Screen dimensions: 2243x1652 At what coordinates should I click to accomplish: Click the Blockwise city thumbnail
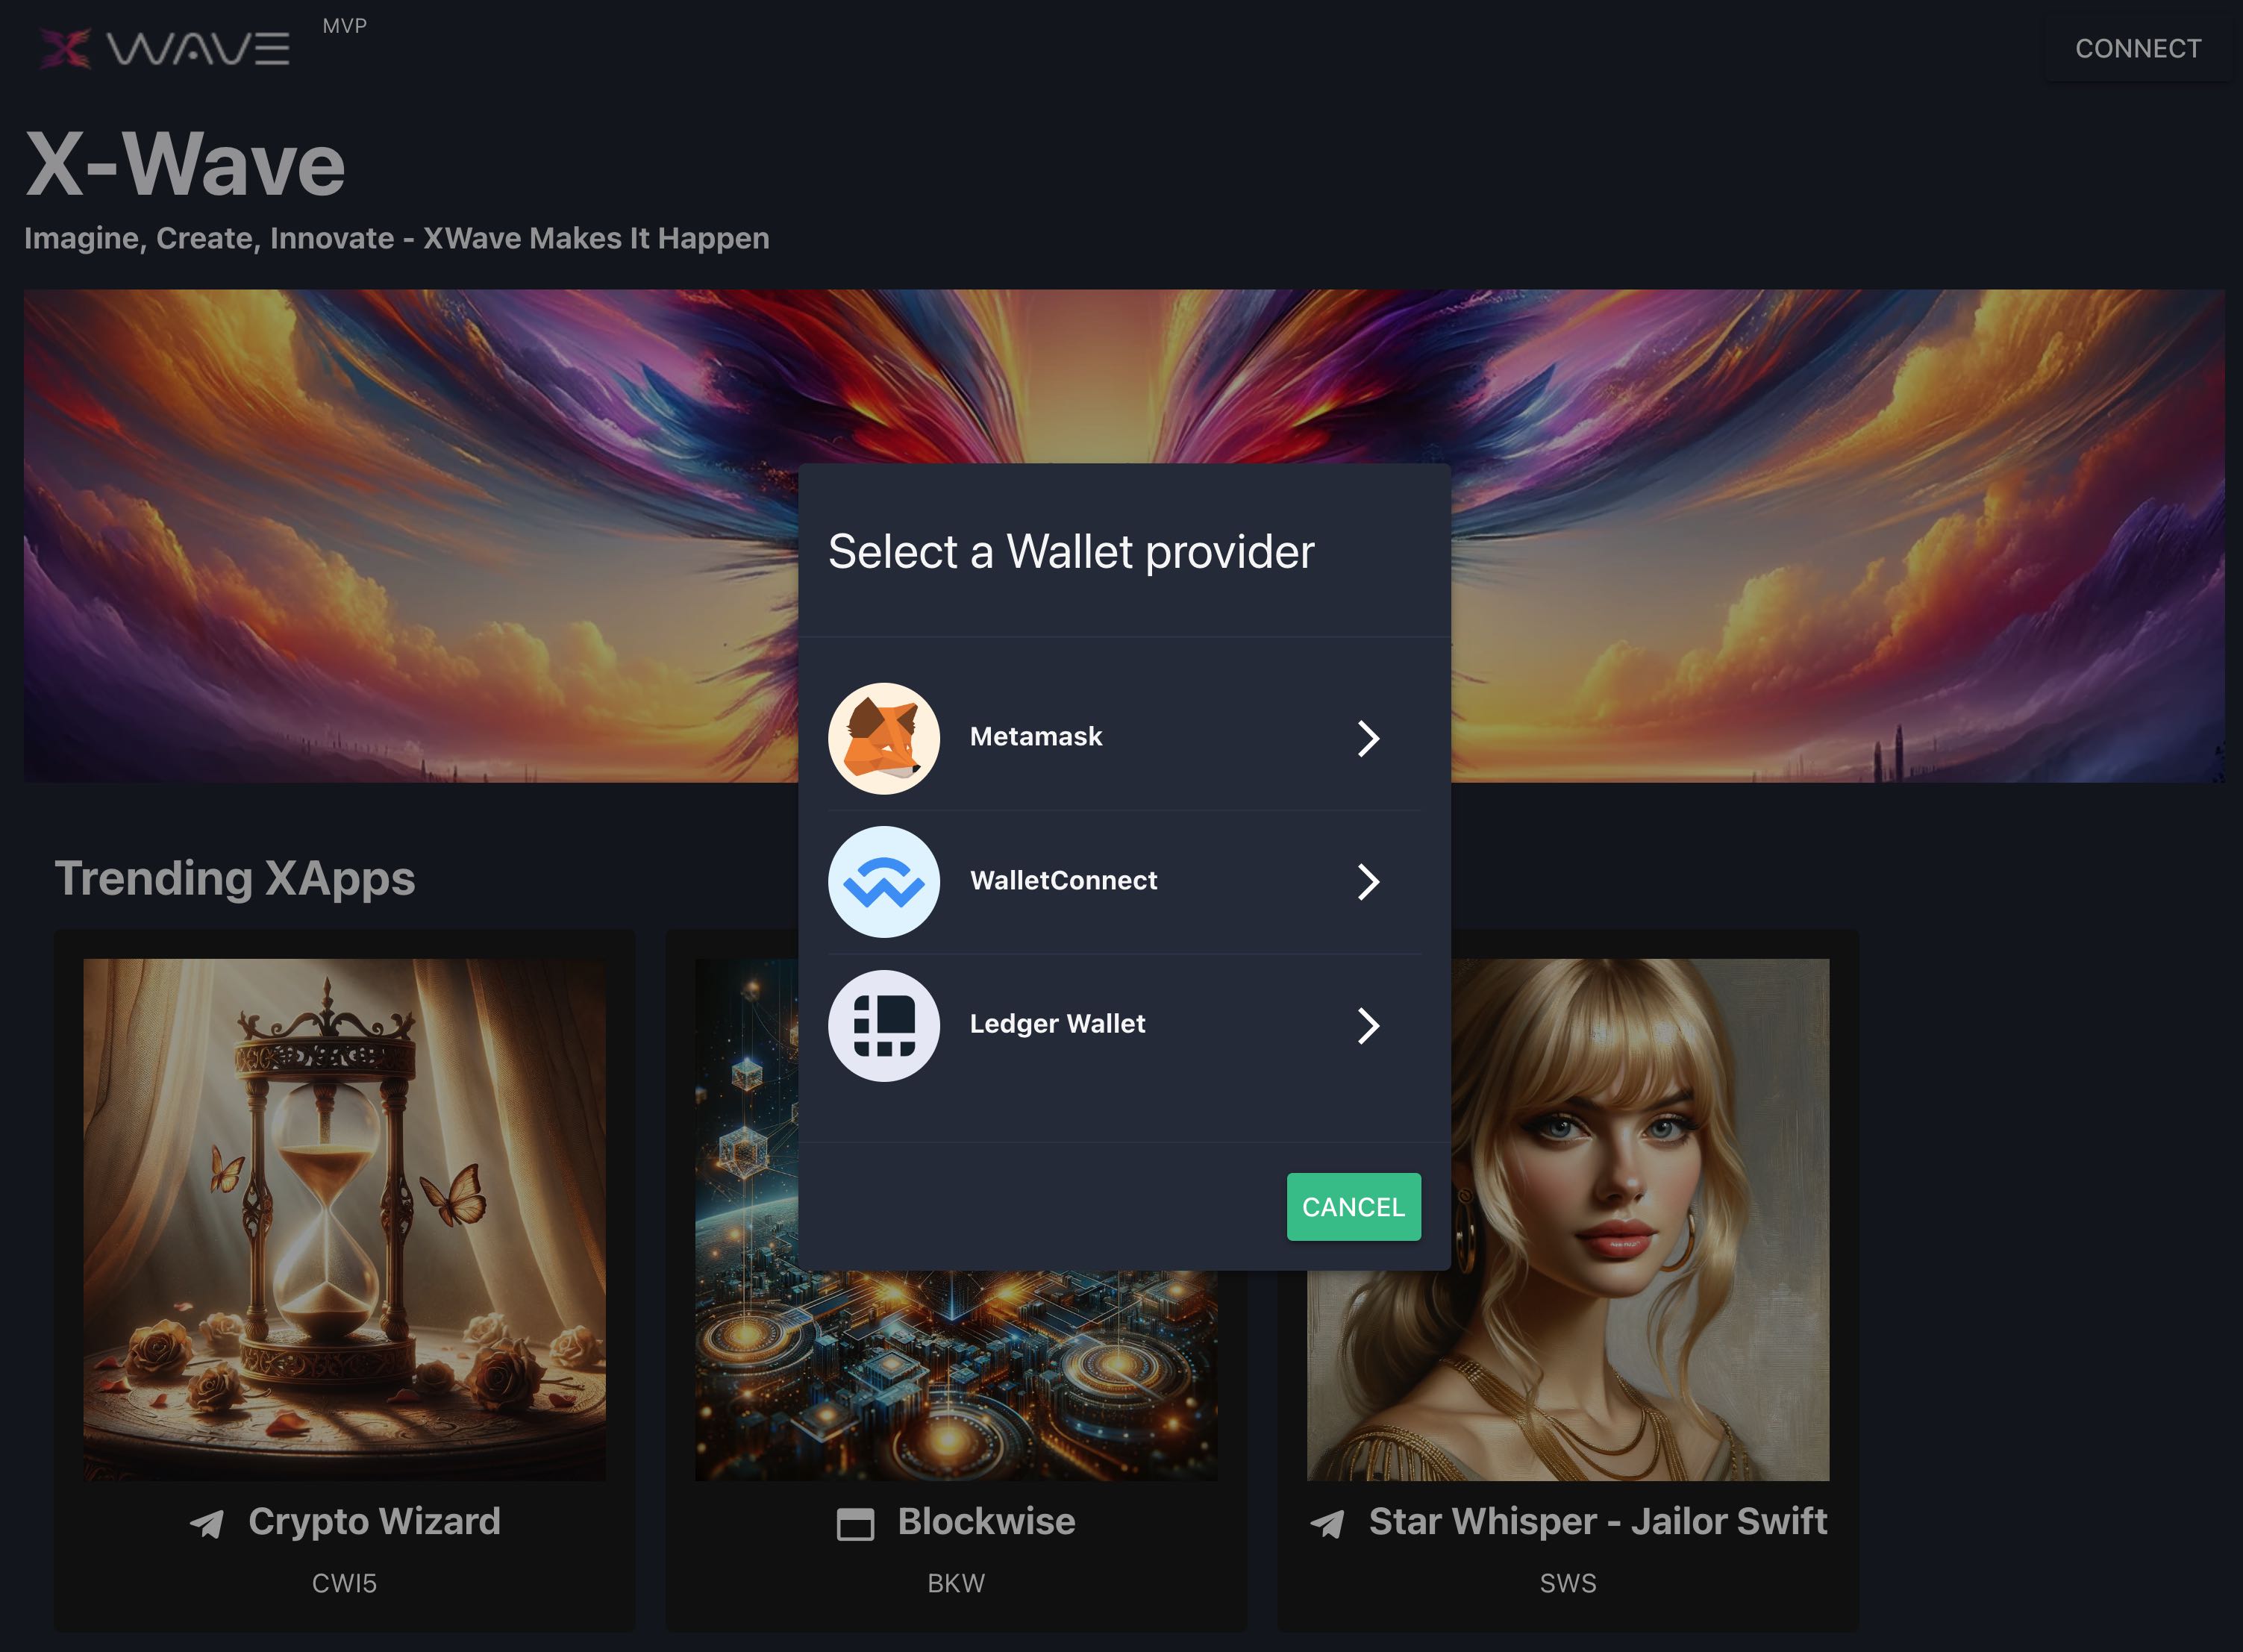click(956, 1375)
